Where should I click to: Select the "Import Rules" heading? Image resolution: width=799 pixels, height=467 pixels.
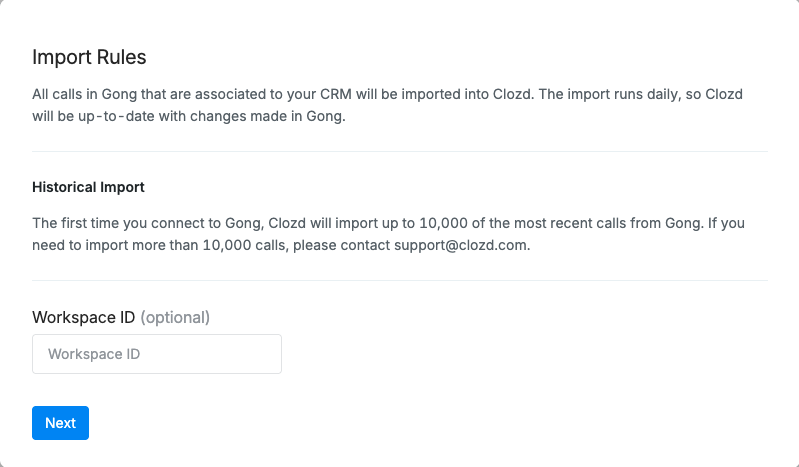pos(89,57)
